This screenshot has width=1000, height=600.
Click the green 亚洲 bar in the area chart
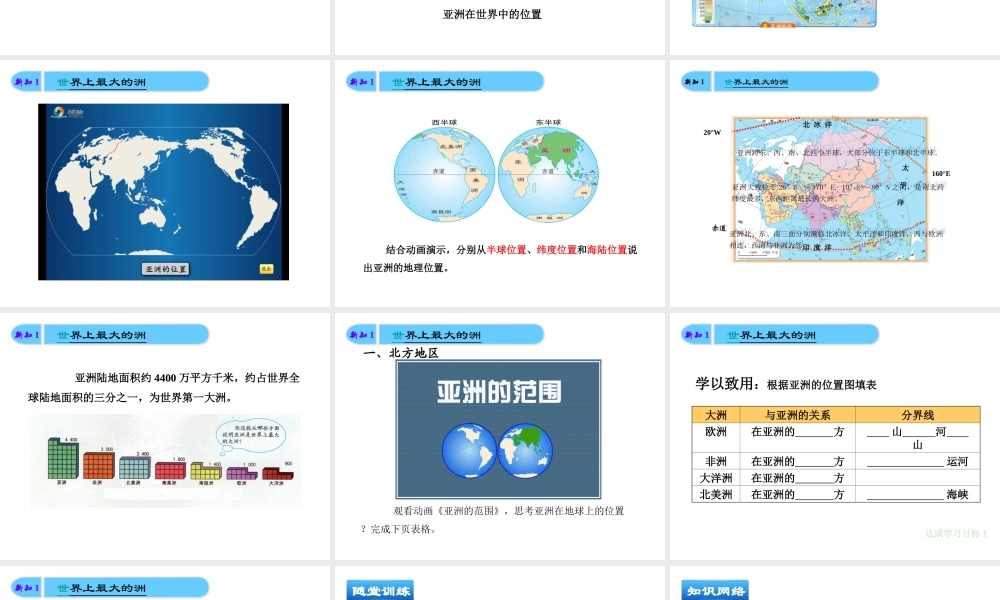point(62,461)
